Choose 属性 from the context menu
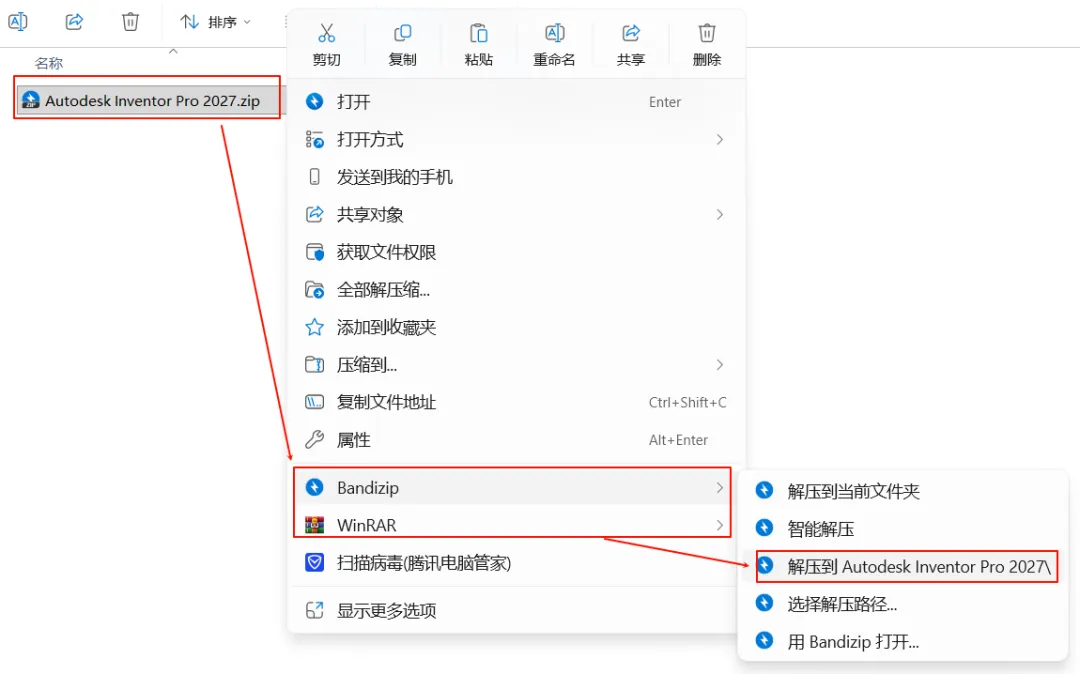This screenshot has height=674, width=1080. [516, 440]
